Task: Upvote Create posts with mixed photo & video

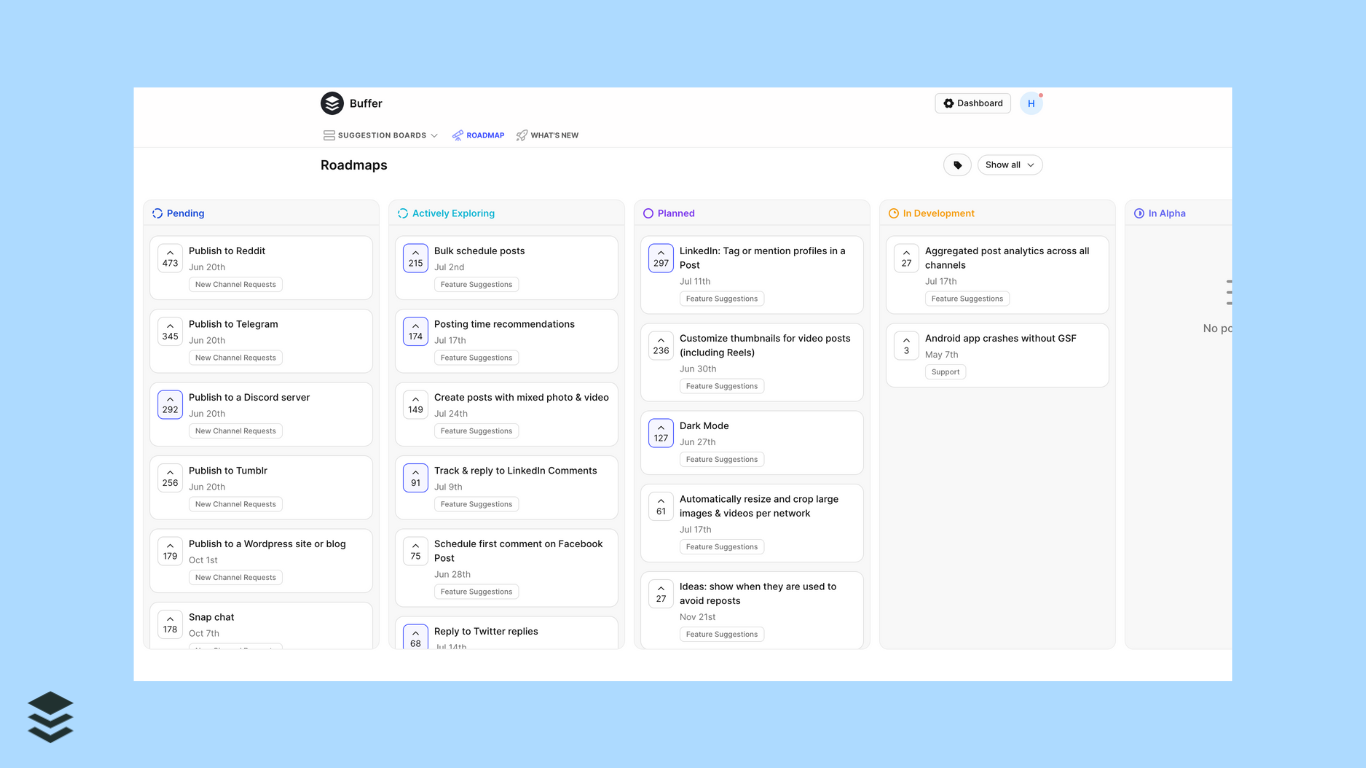Action: click(416, 404)
